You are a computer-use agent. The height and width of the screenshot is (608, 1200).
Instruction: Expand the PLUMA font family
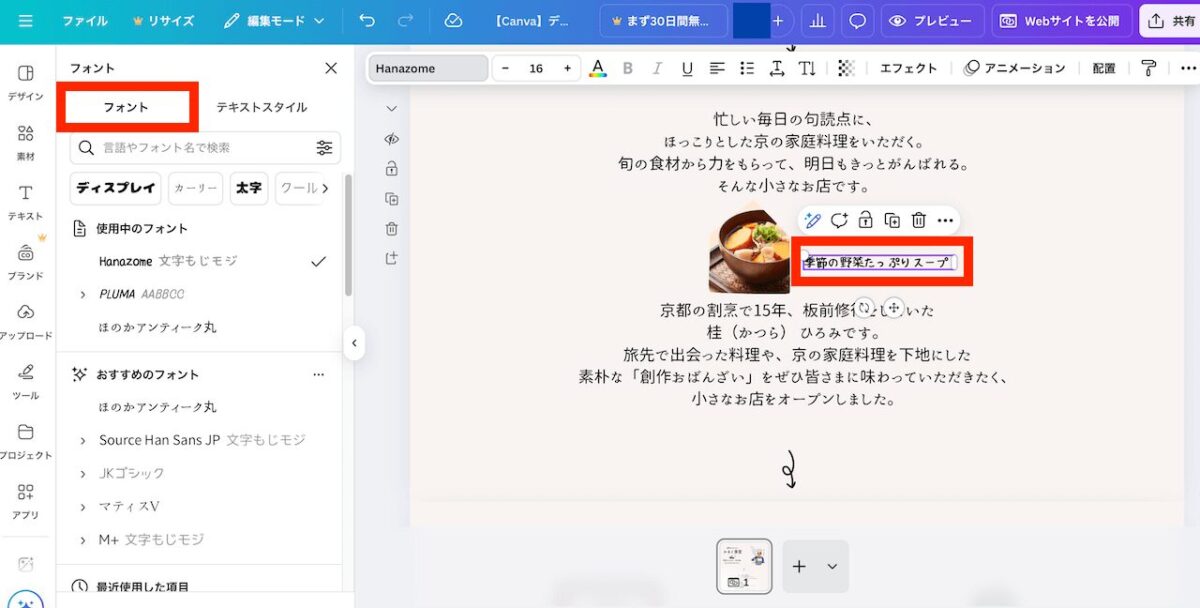pyautogui.click(x=83, y=295)
